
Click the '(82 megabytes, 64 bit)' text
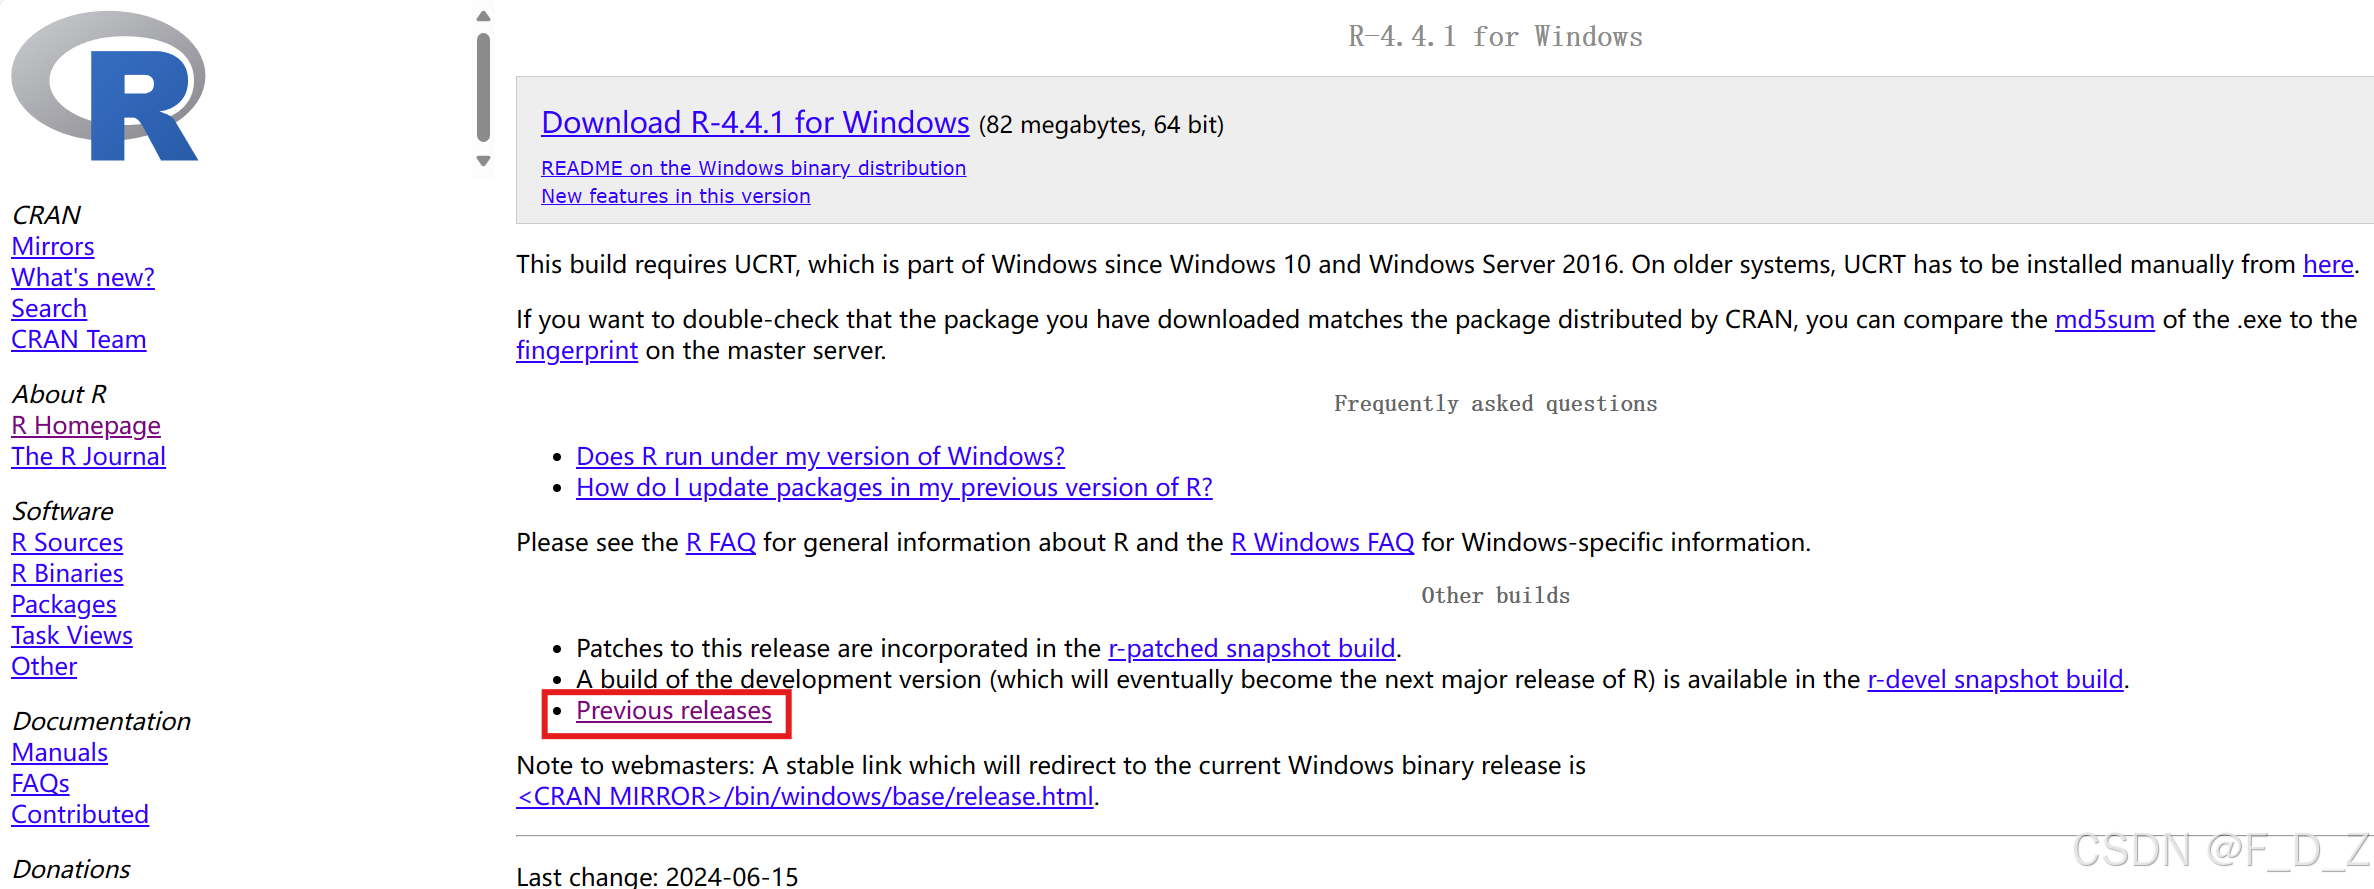pos(1101,125)
